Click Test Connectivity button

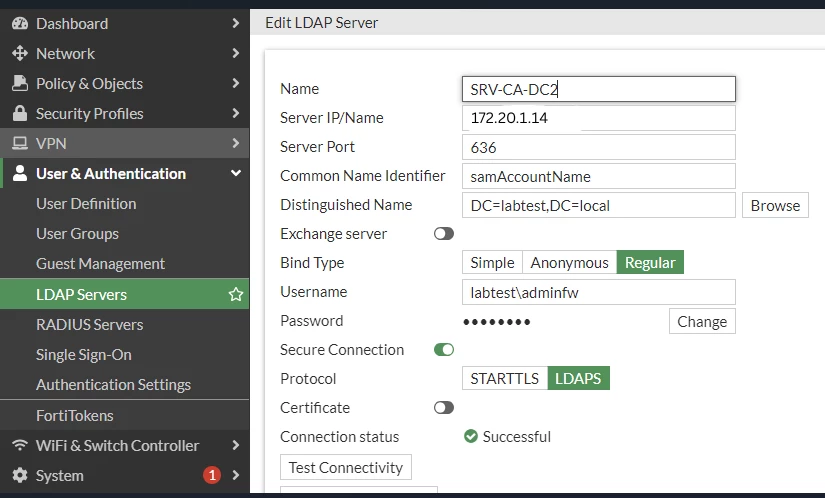tap(346, 467)
